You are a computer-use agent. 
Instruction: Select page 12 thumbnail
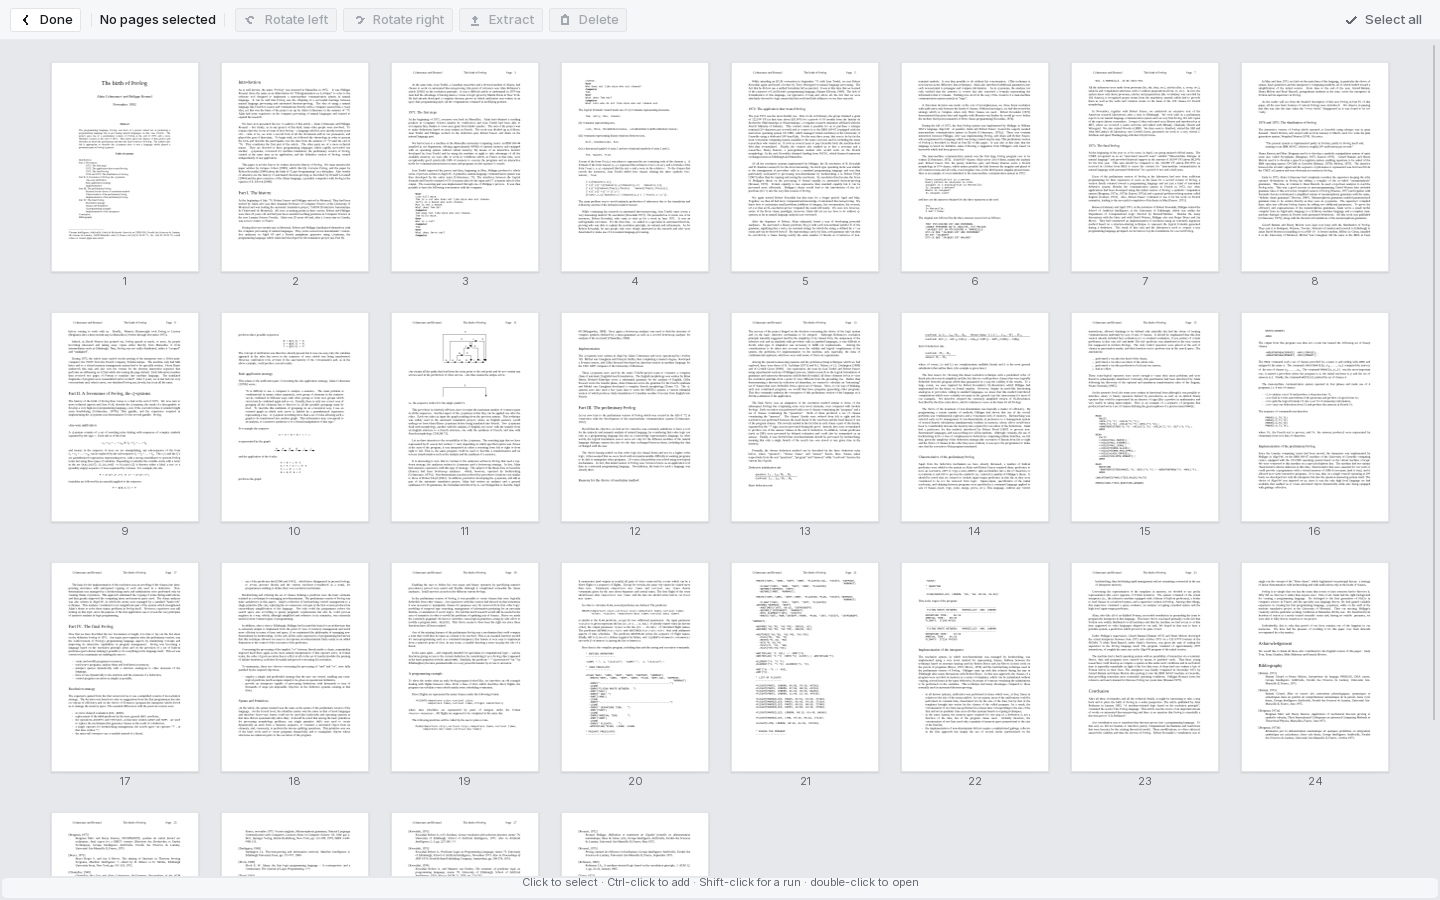(x=635, y=417)
